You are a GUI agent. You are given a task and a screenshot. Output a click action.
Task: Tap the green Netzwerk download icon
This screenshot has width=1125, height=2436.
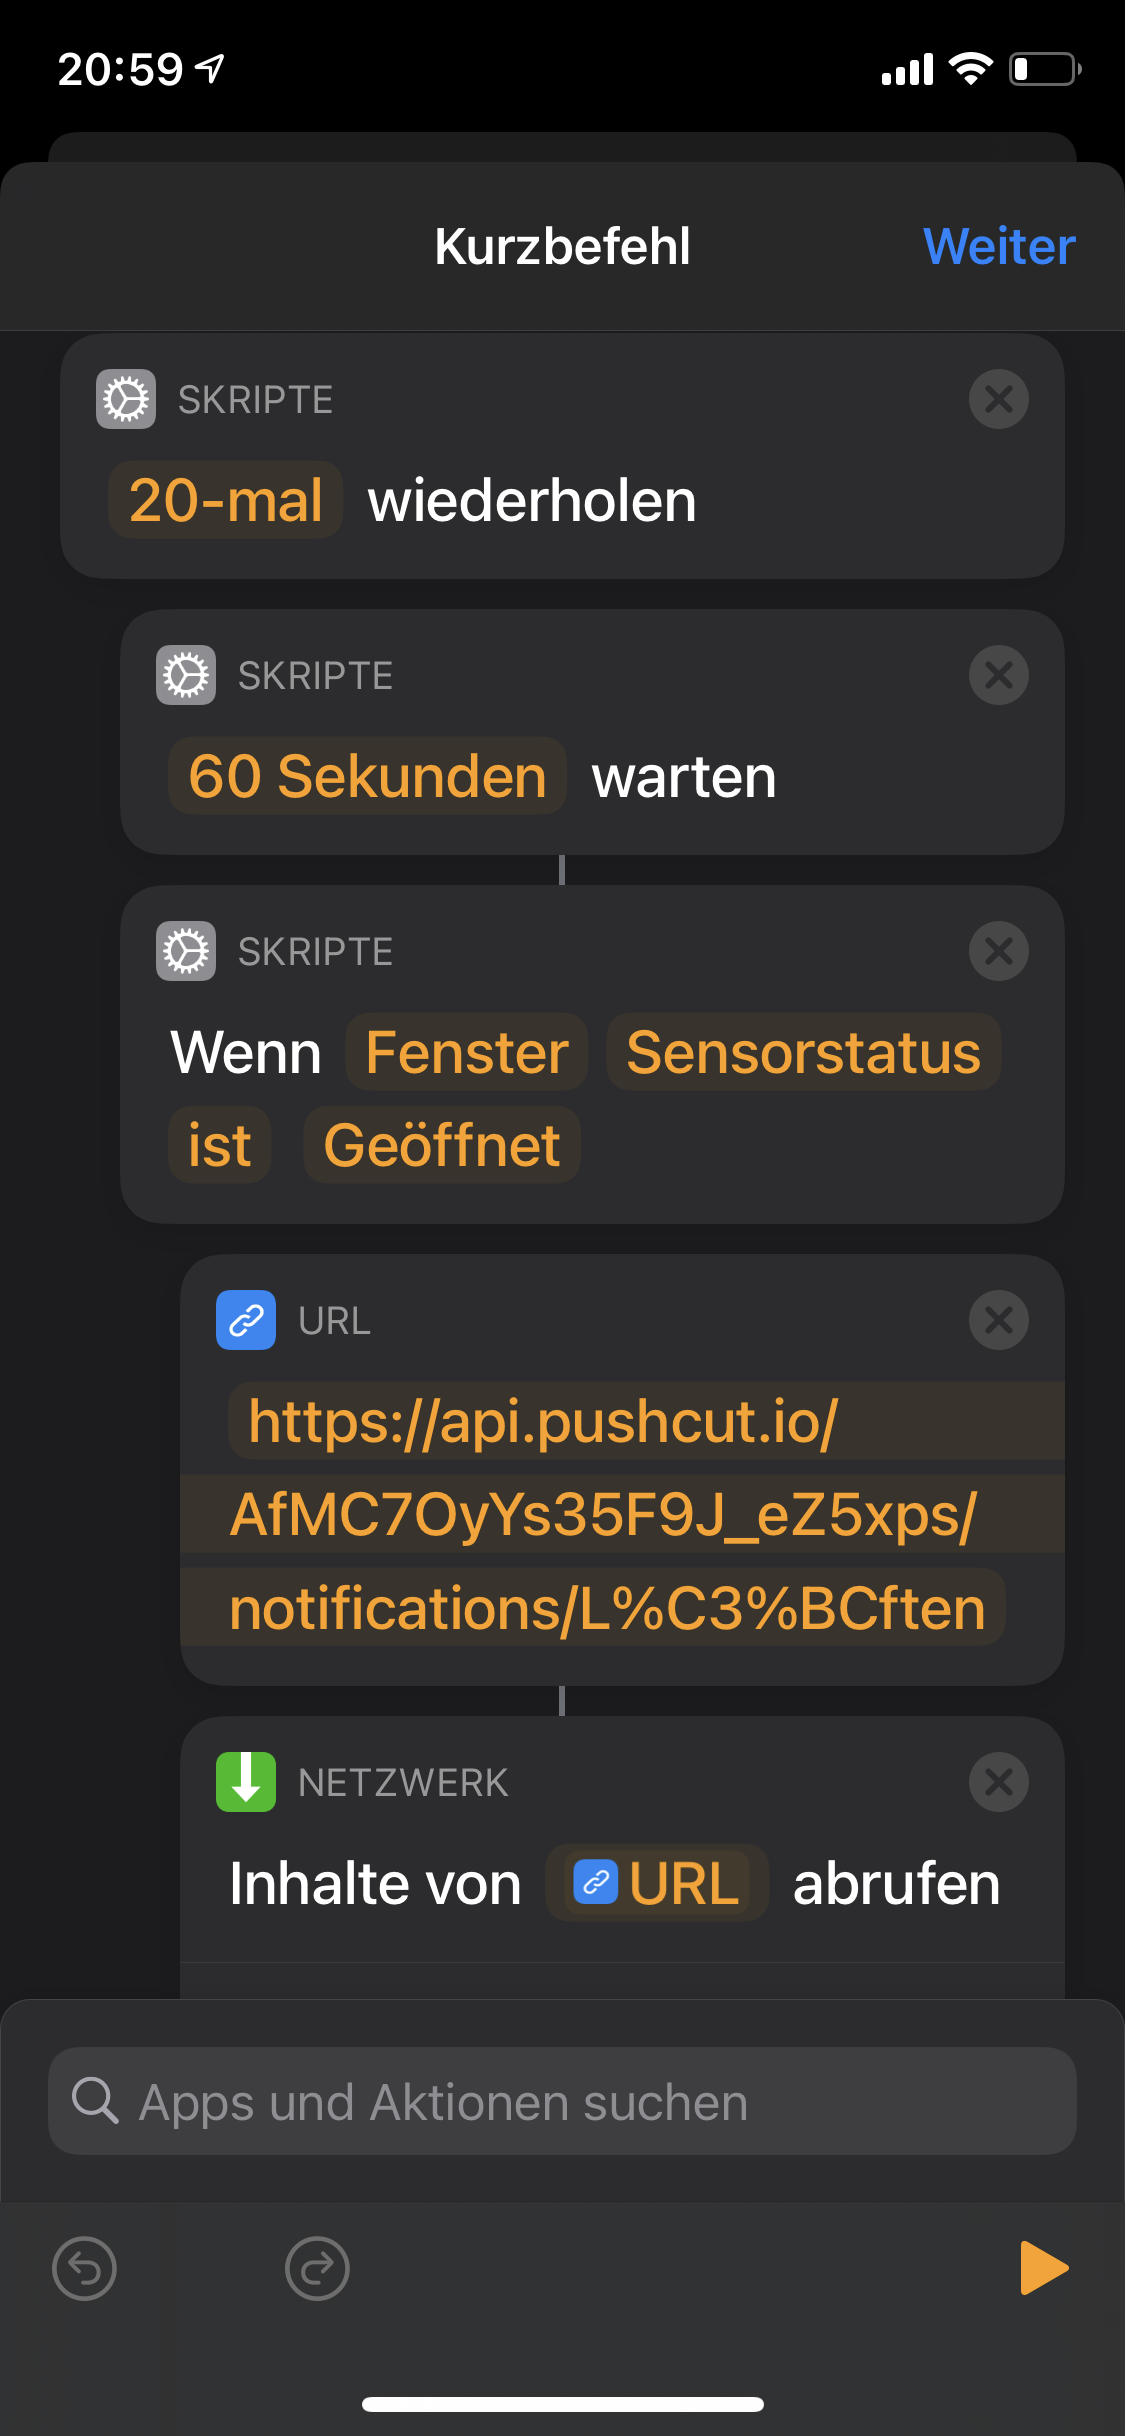point(246,1782)
